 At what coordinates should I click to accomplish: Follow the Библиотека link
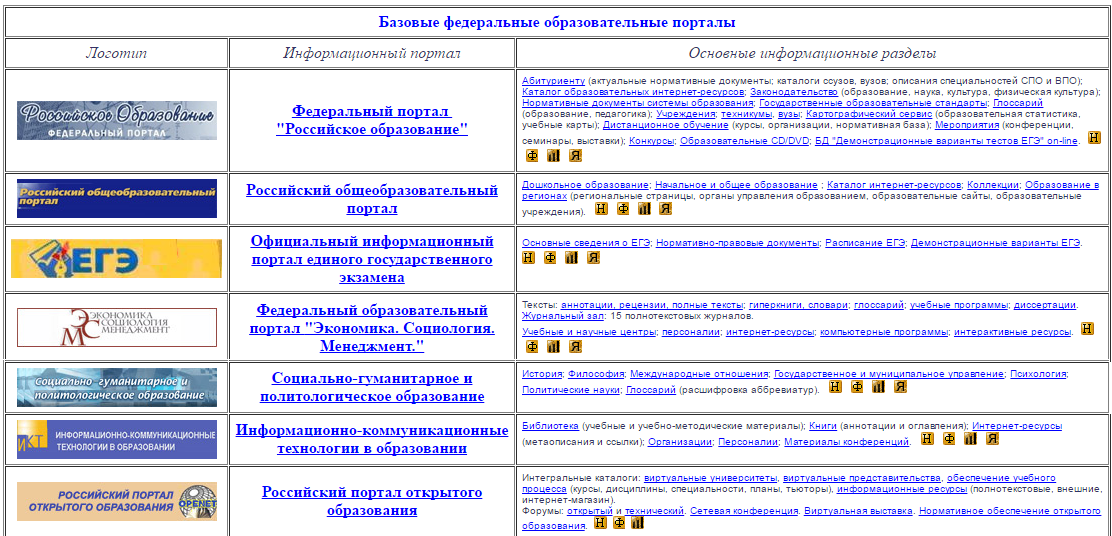(550, 426)
